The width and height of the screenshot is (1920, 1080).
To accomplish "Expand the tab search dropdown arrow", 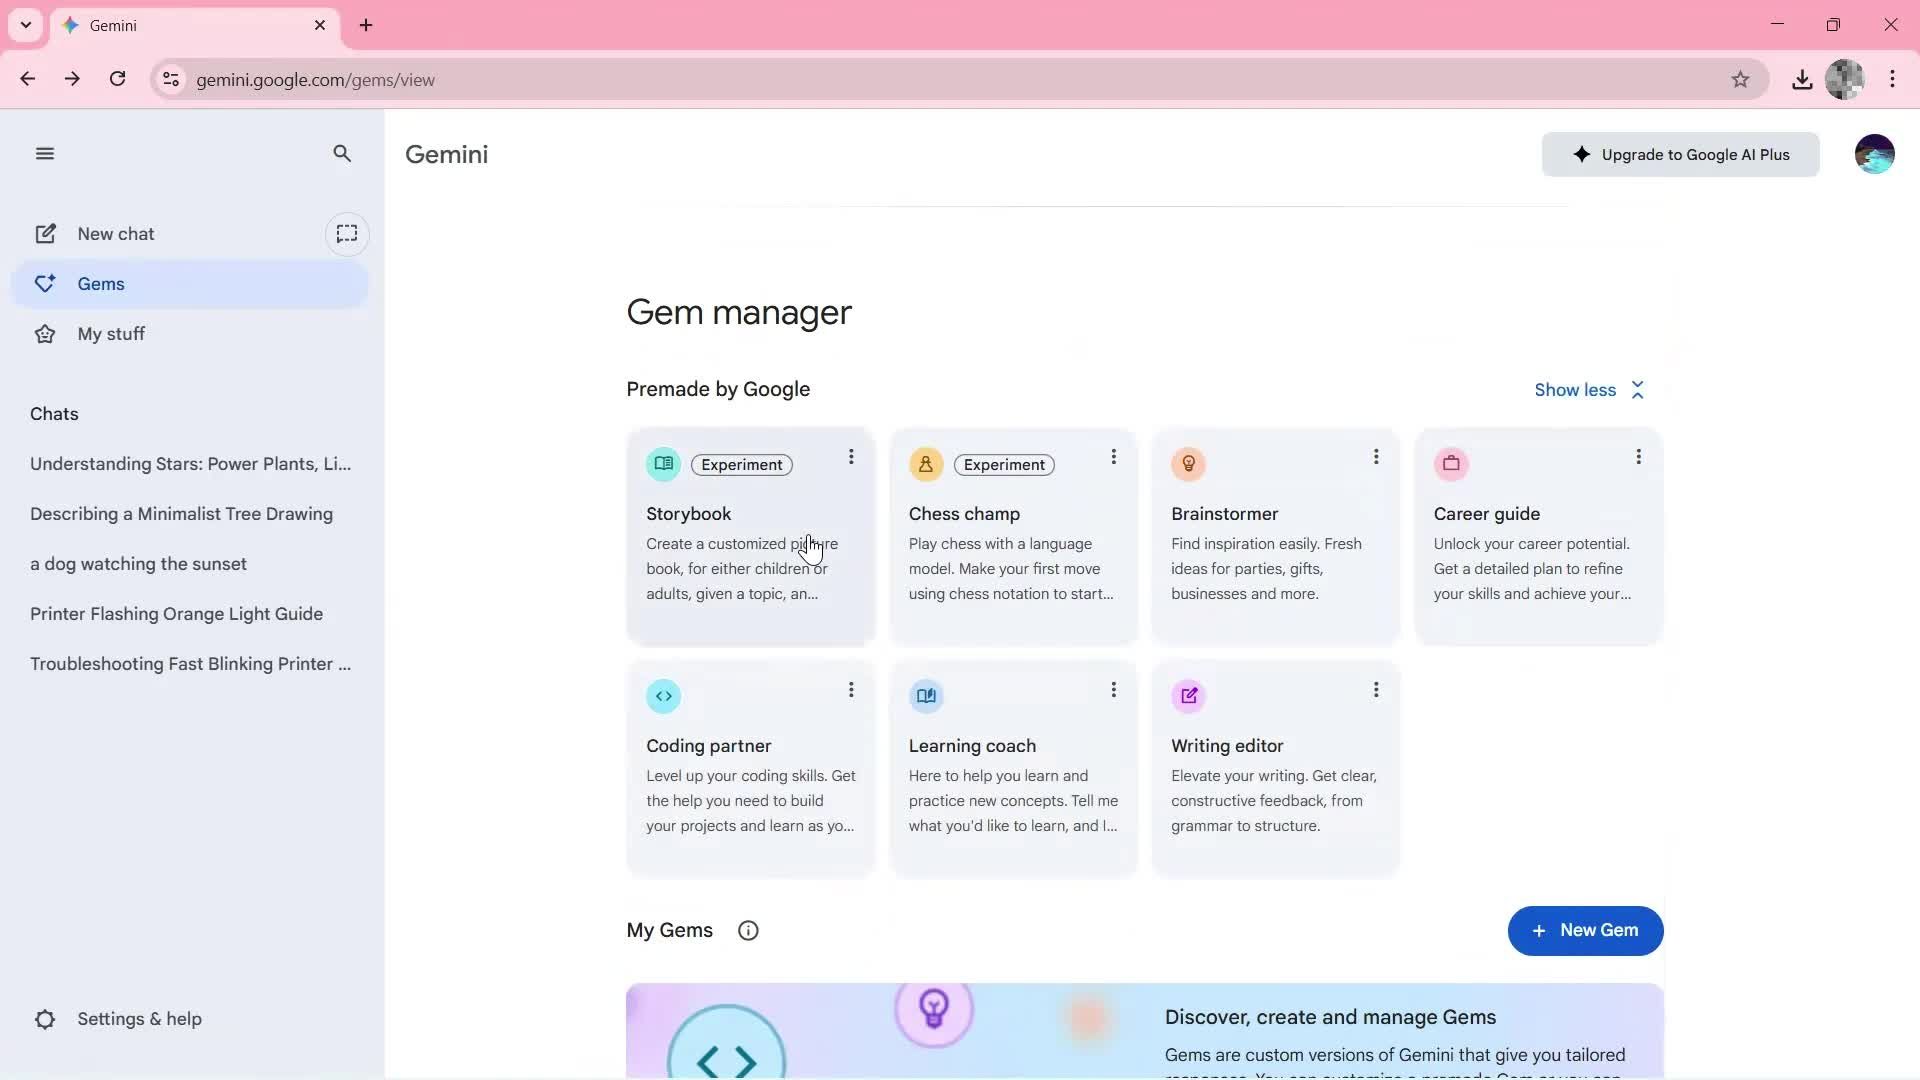I will [26, 25].
